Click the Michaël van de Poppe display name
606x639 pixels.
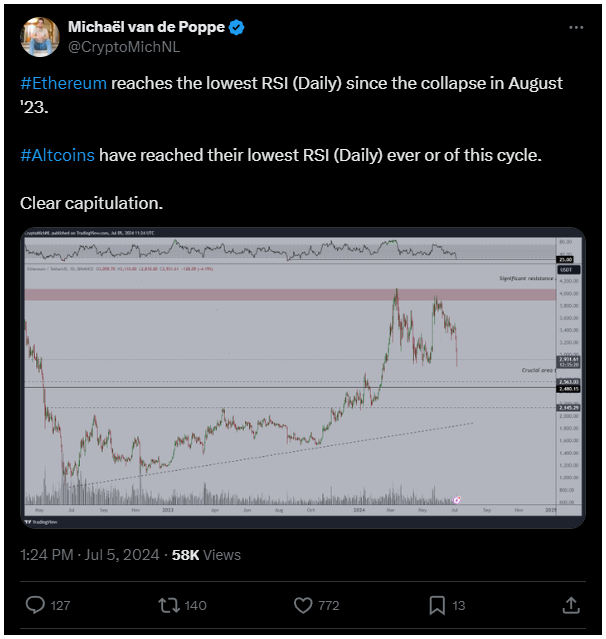click(146, 29)
